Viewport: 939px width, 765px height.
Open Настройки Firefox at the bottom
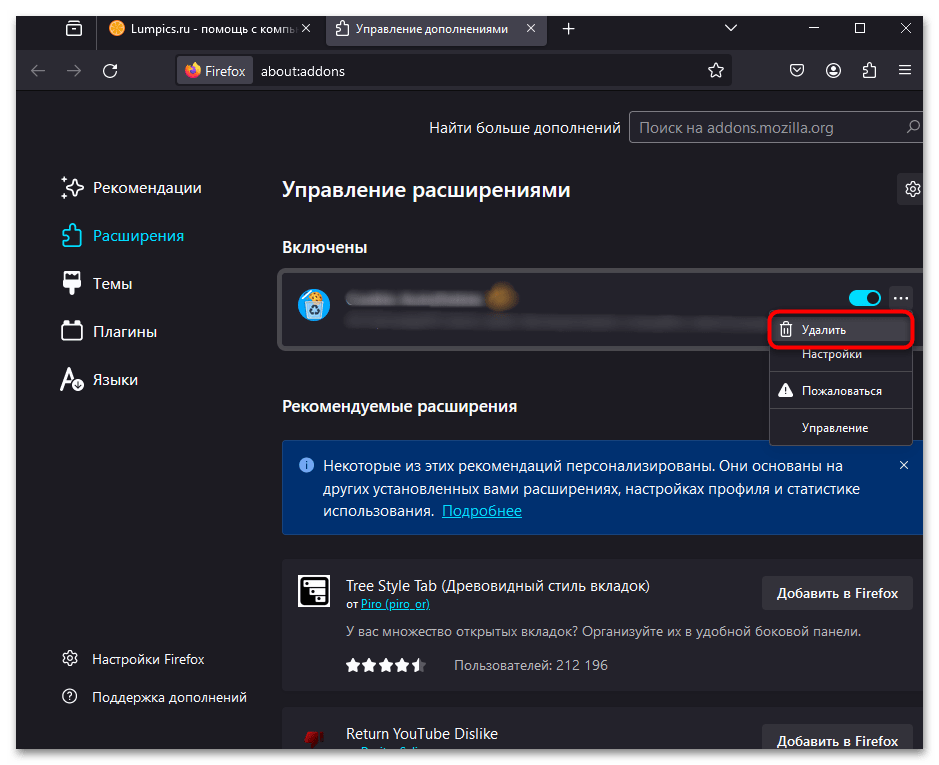133,659
